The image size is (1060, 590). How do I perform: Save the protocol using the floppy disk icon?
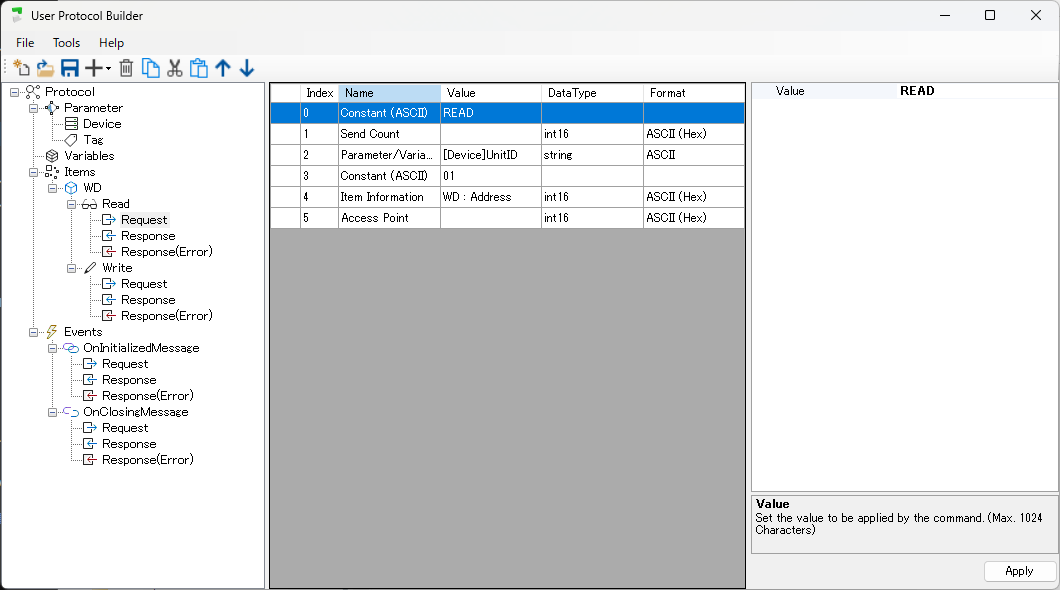70,68
